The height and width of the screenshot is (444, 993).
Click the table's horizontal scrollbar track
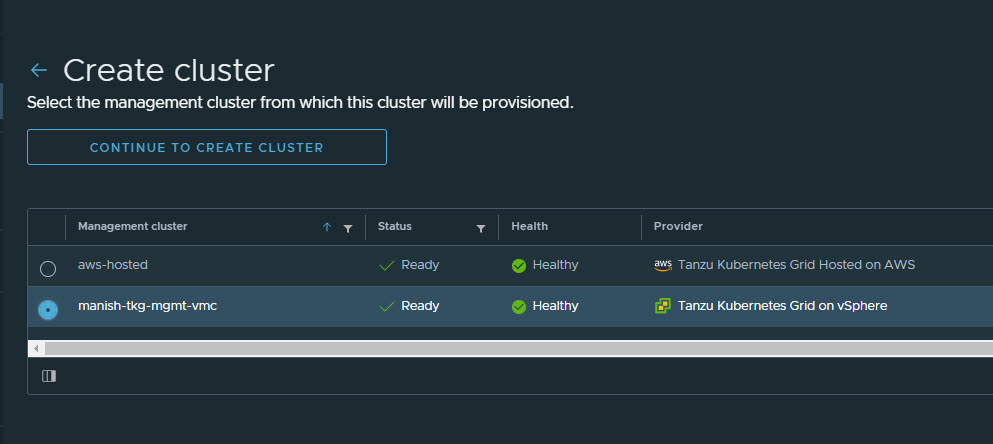tap(500, 348)
